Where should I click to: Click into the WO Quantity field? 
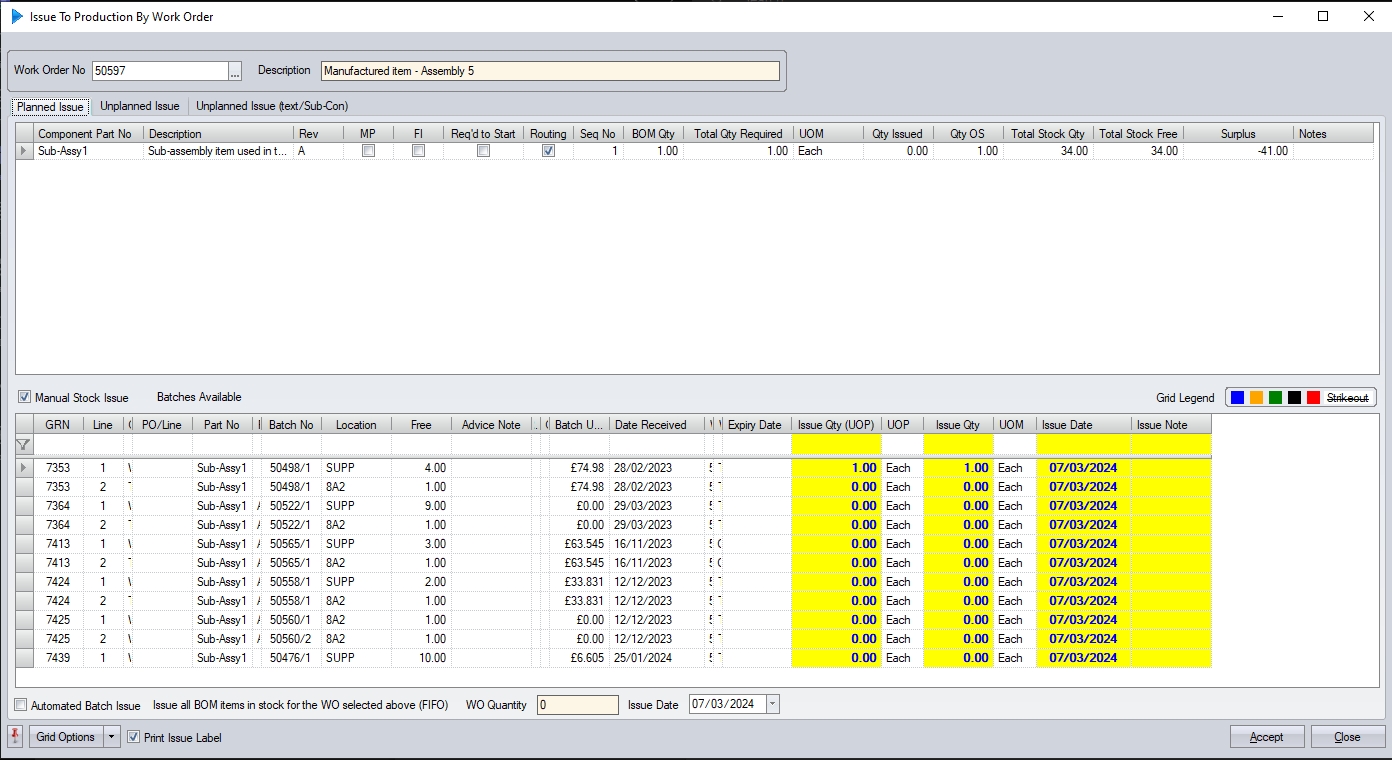[x=577, y=705]
